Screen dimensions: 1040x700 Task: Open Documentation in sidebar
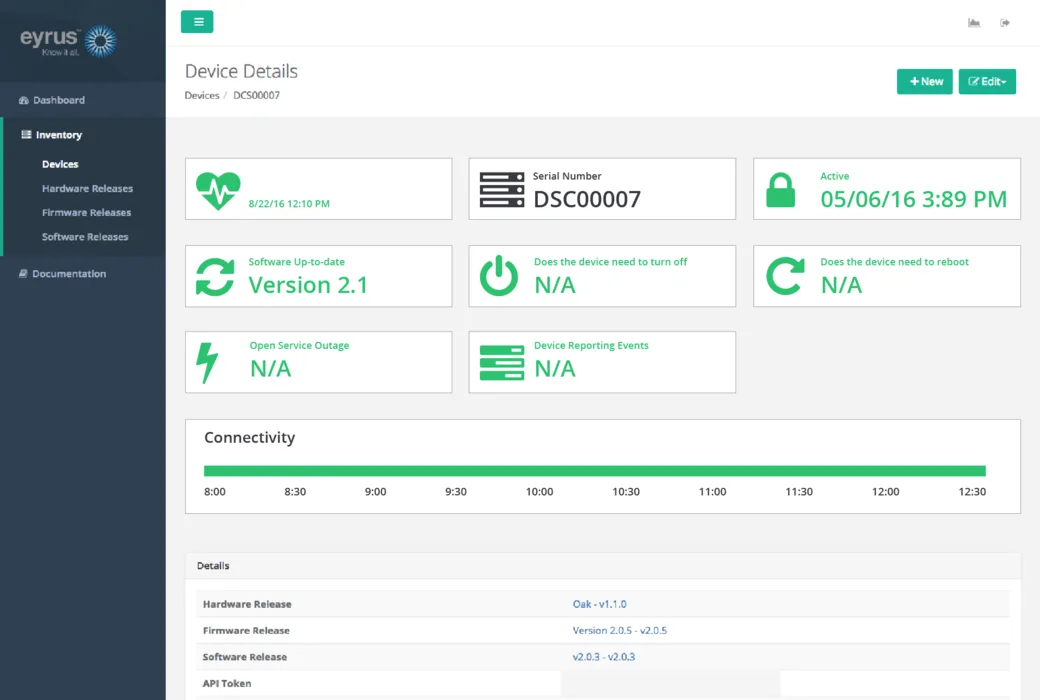click(x=83, y=273)
